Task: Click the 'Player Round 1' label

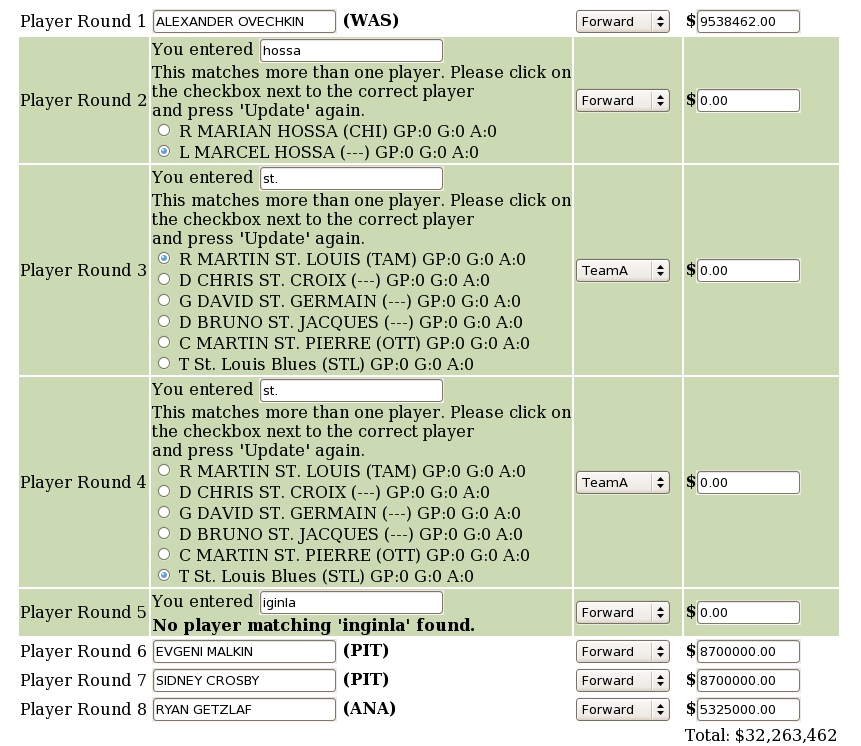Action: (83, 21)
